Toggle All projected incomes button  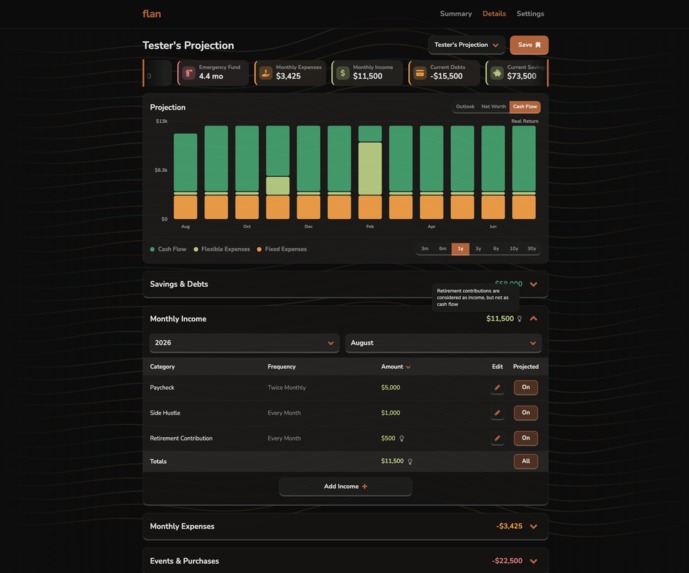[x=526, y=461]
